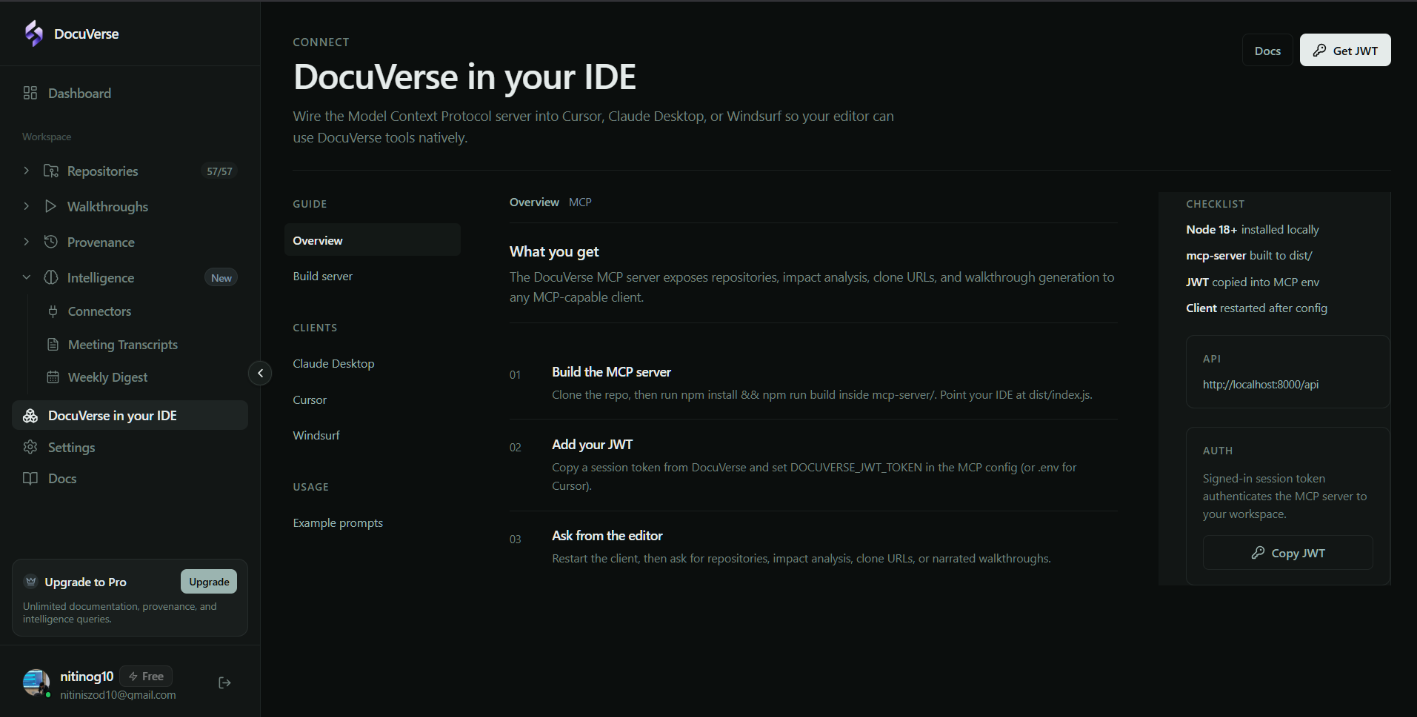Expand the Repositories tree chevron

point(26,171)
